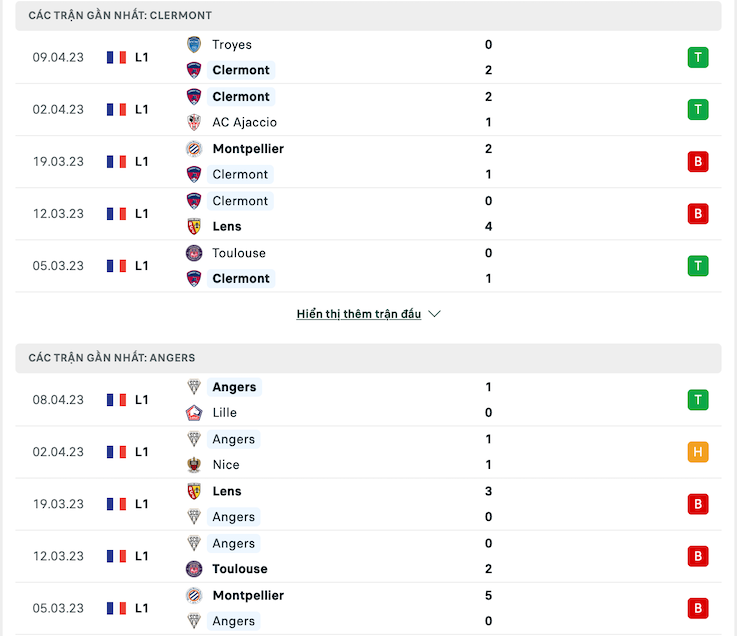737x636 pixels.
Task: Click the Các trận gần nhất: Angers header
Action: click(x=368, y=358)
